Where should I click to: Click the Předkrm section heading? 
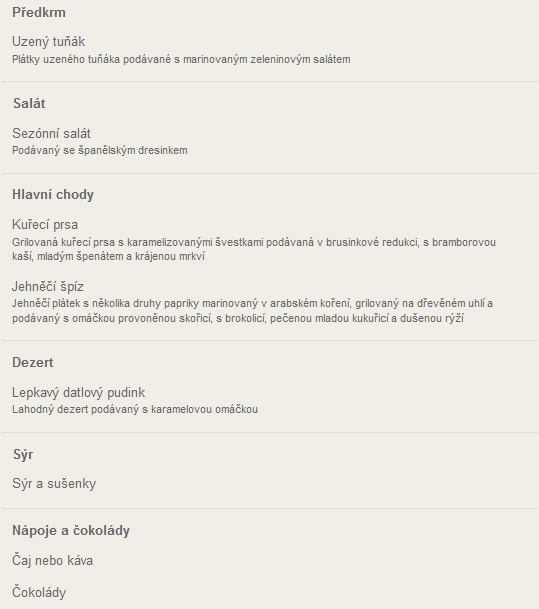39,12
